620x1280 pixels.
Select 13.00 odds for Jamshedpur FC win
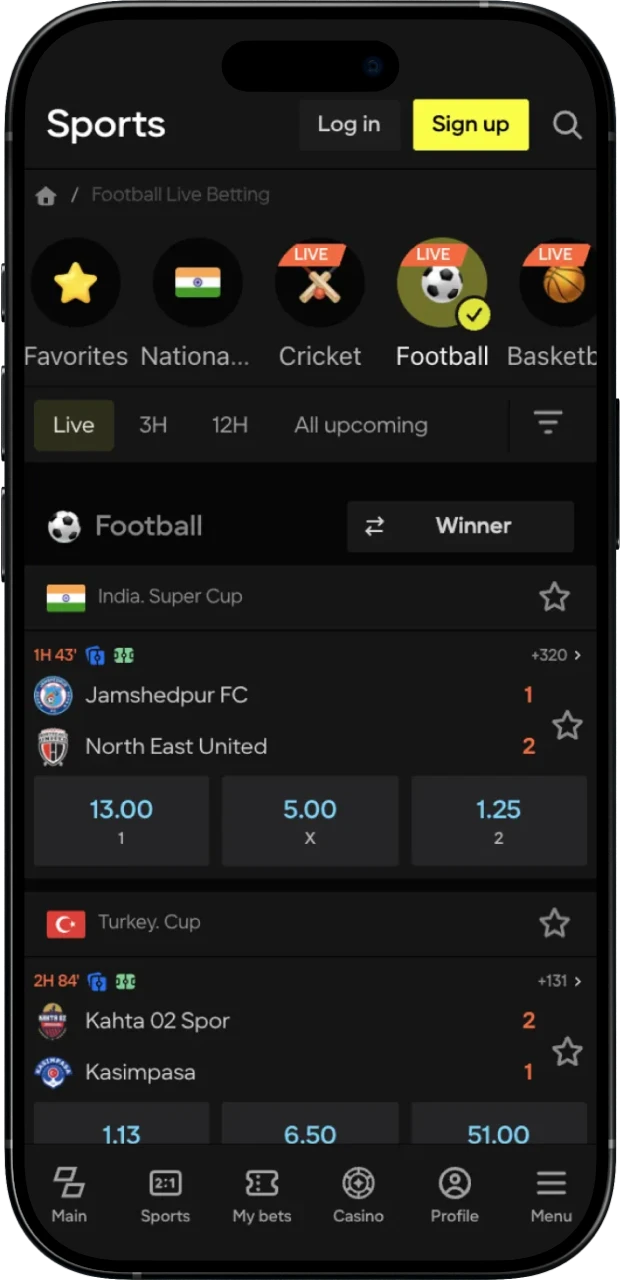[x=120, y=820]
